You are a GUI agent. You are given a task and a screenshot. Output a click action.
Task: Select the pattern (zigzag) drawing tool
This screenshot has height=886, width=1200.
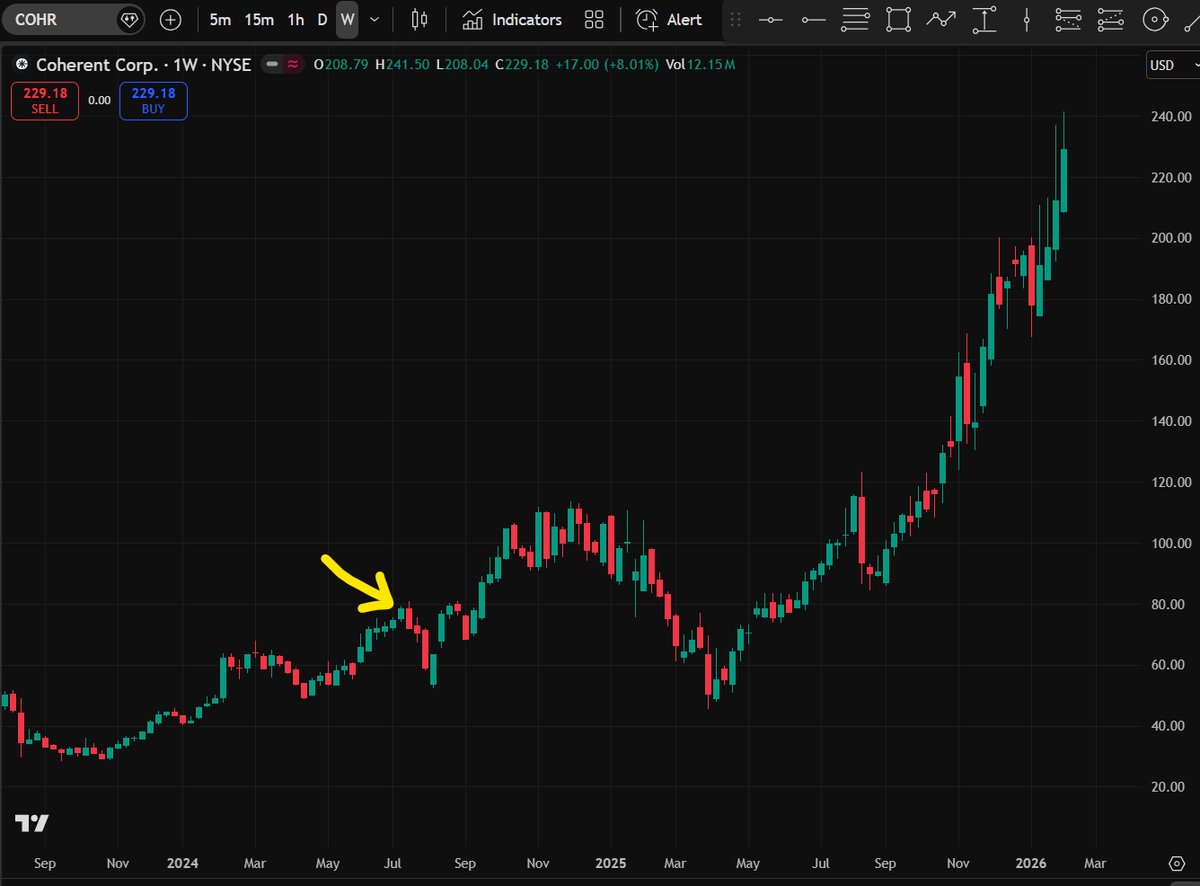(941, 19)
